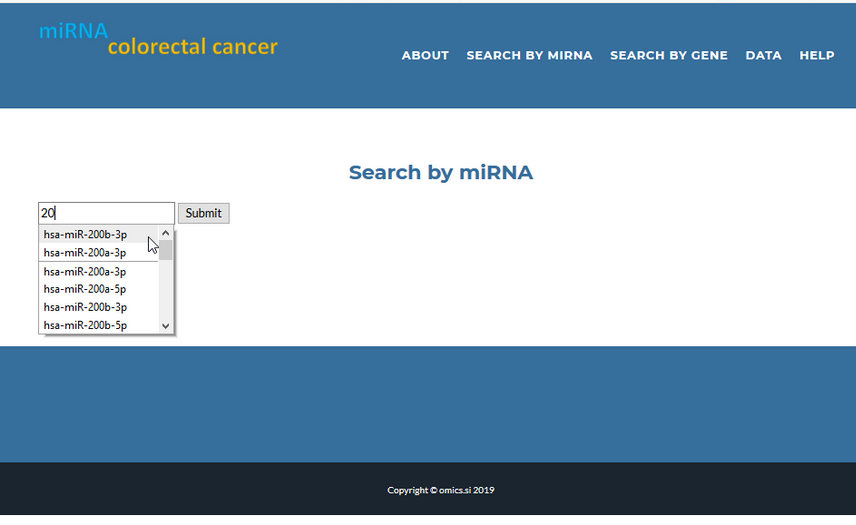Click the suggestion list scrollbar track below thumb

[x=166, y=292]
